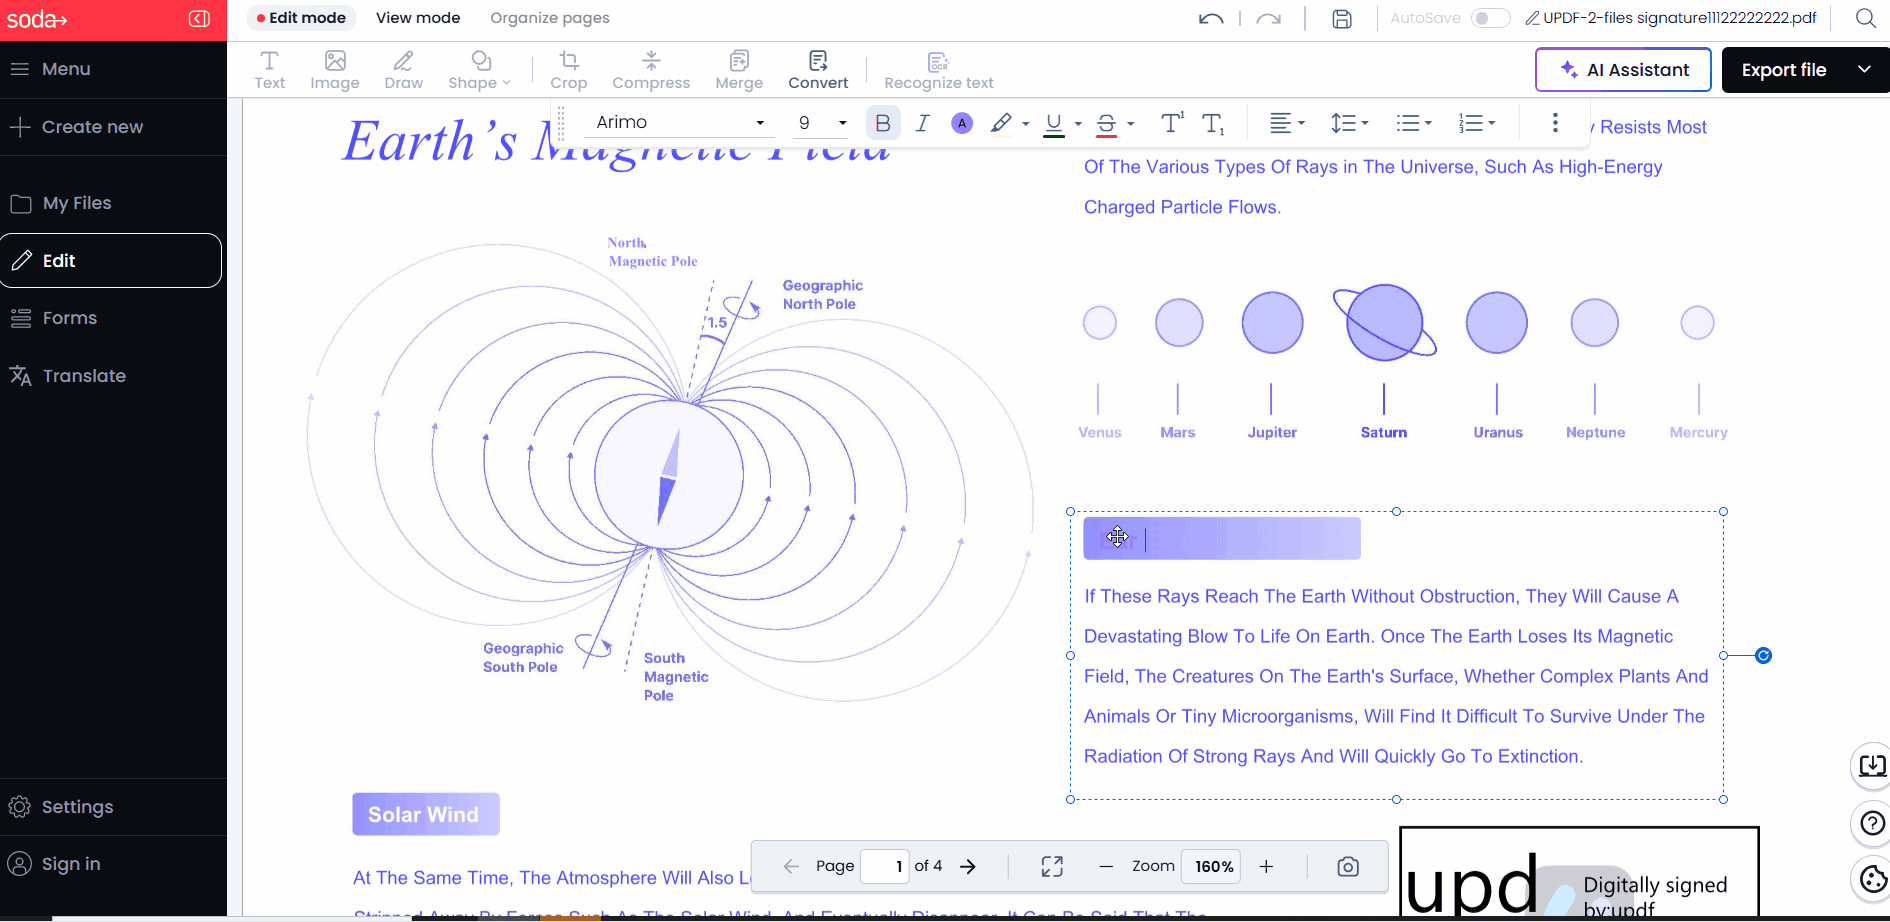This screenshot has height=922, width=1890.
Task: Save the document
Action: 1342,18
